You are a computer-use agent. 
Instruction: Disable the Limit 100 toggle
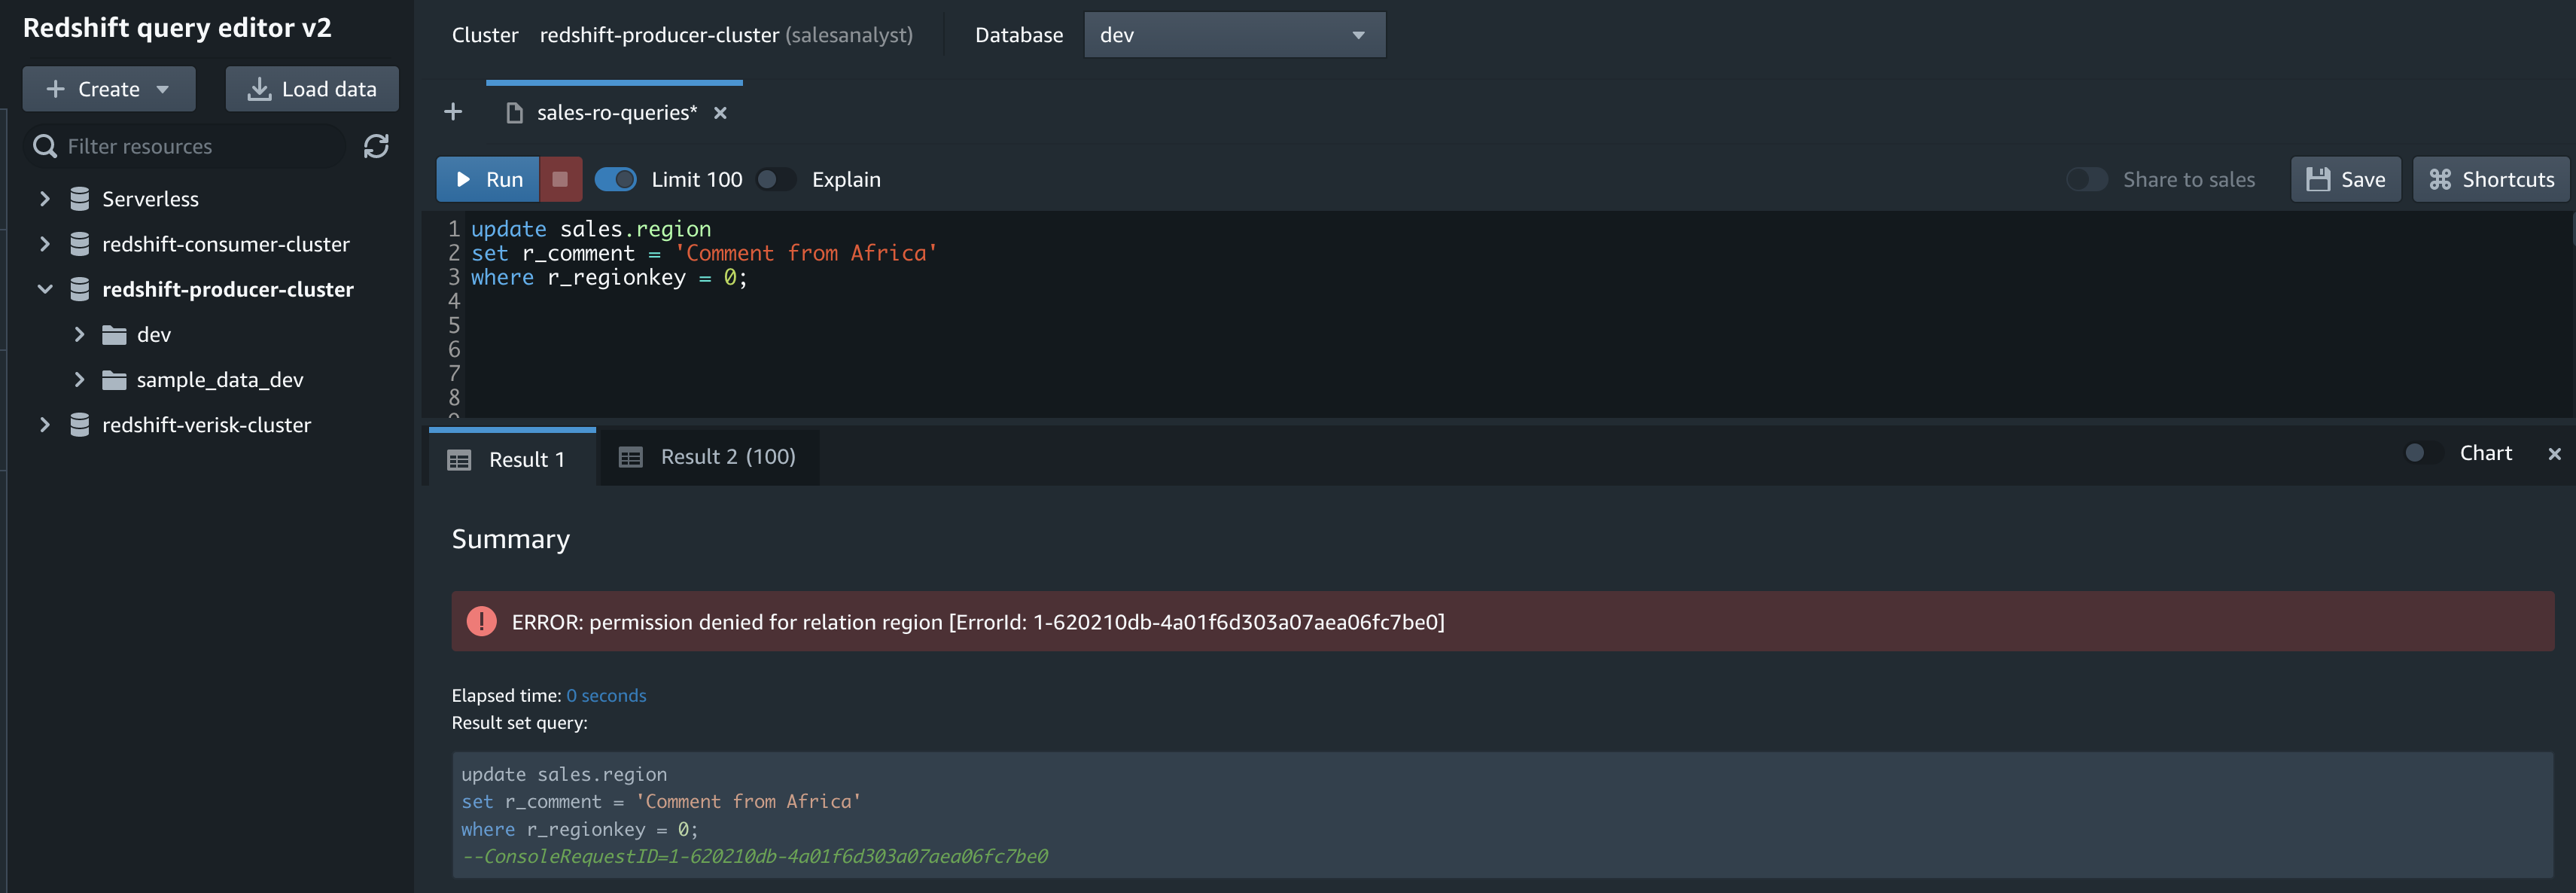point(615,179)
